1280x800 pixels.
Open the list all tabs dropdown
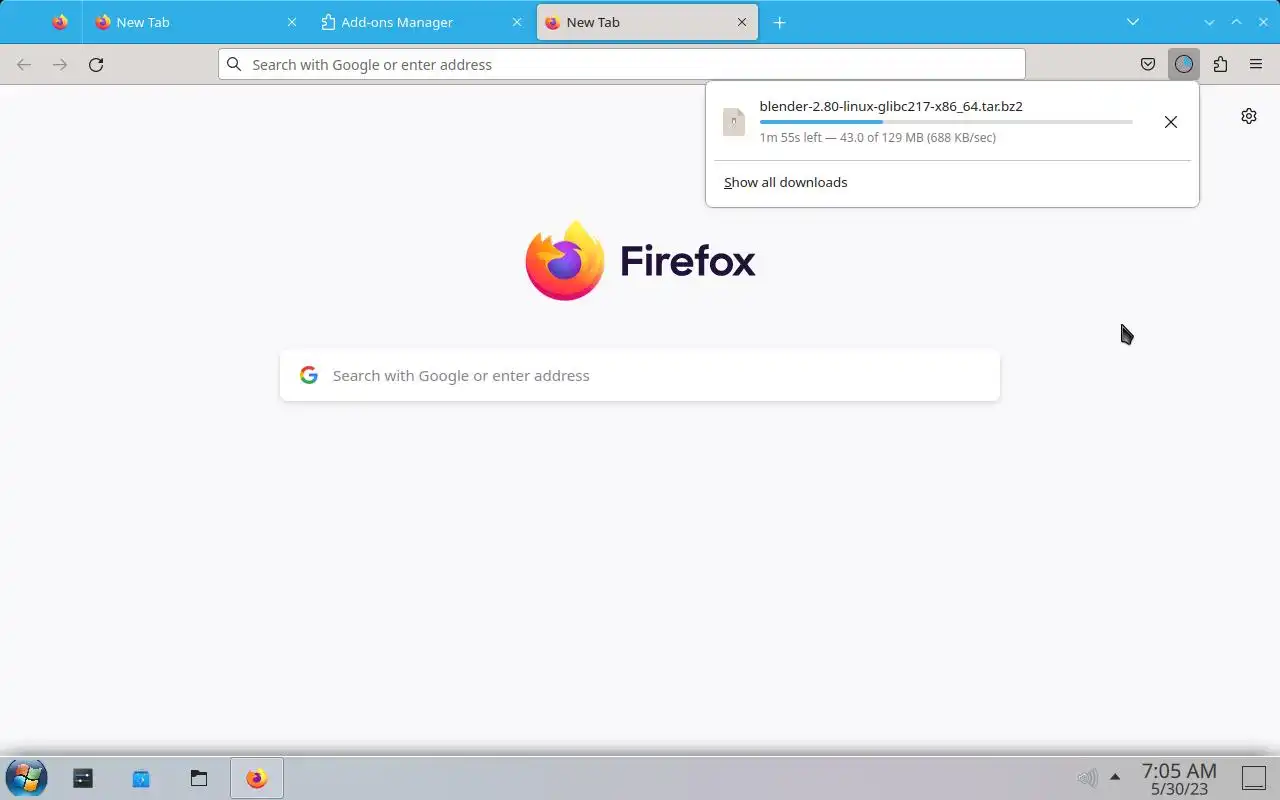(1133, 22)
